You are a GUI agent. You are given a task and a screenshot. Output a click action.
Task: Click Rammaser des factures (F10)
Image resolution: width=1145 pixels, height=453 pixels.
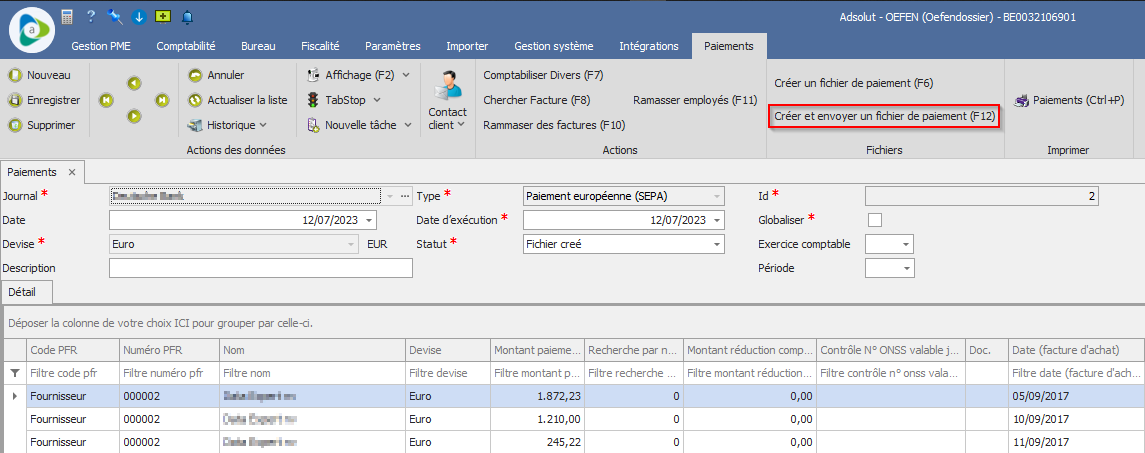point(554,125)
